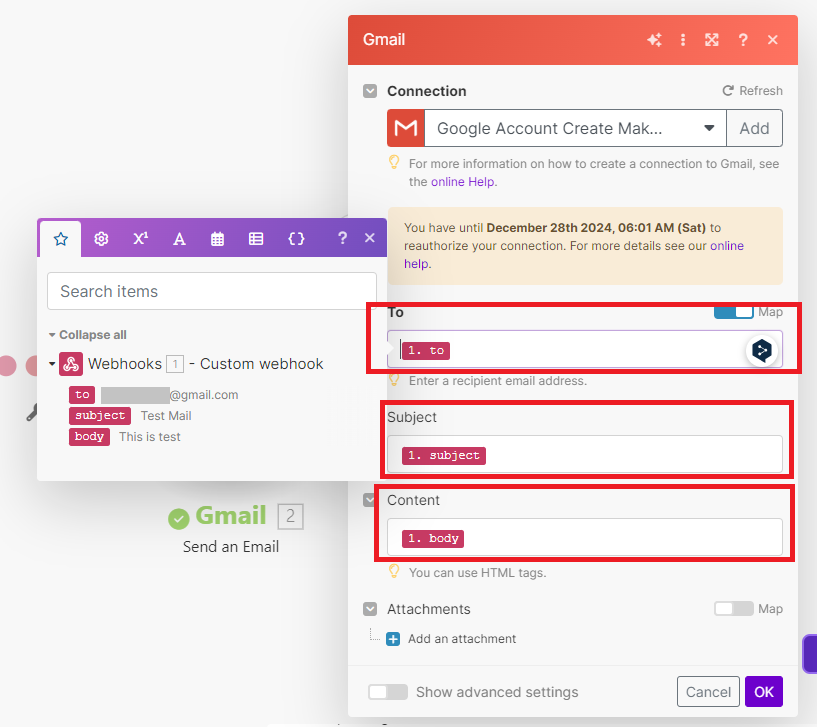Open the date functions calendar tab
This screenshot has height=727, width=817.
[217, 239]
